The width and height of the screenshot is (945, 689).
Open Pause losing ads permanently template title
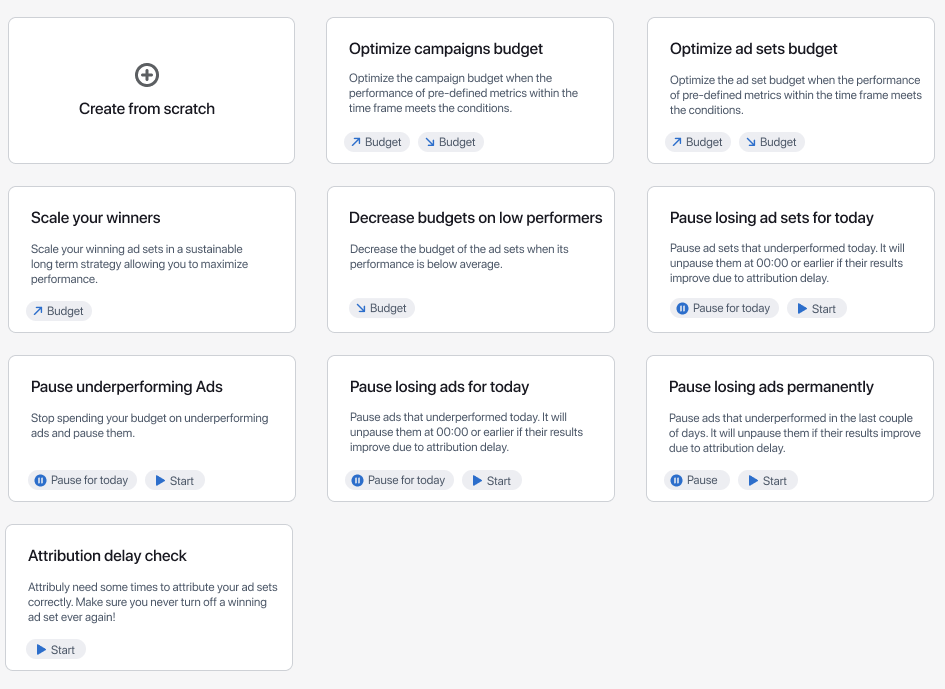coord(771,387)
